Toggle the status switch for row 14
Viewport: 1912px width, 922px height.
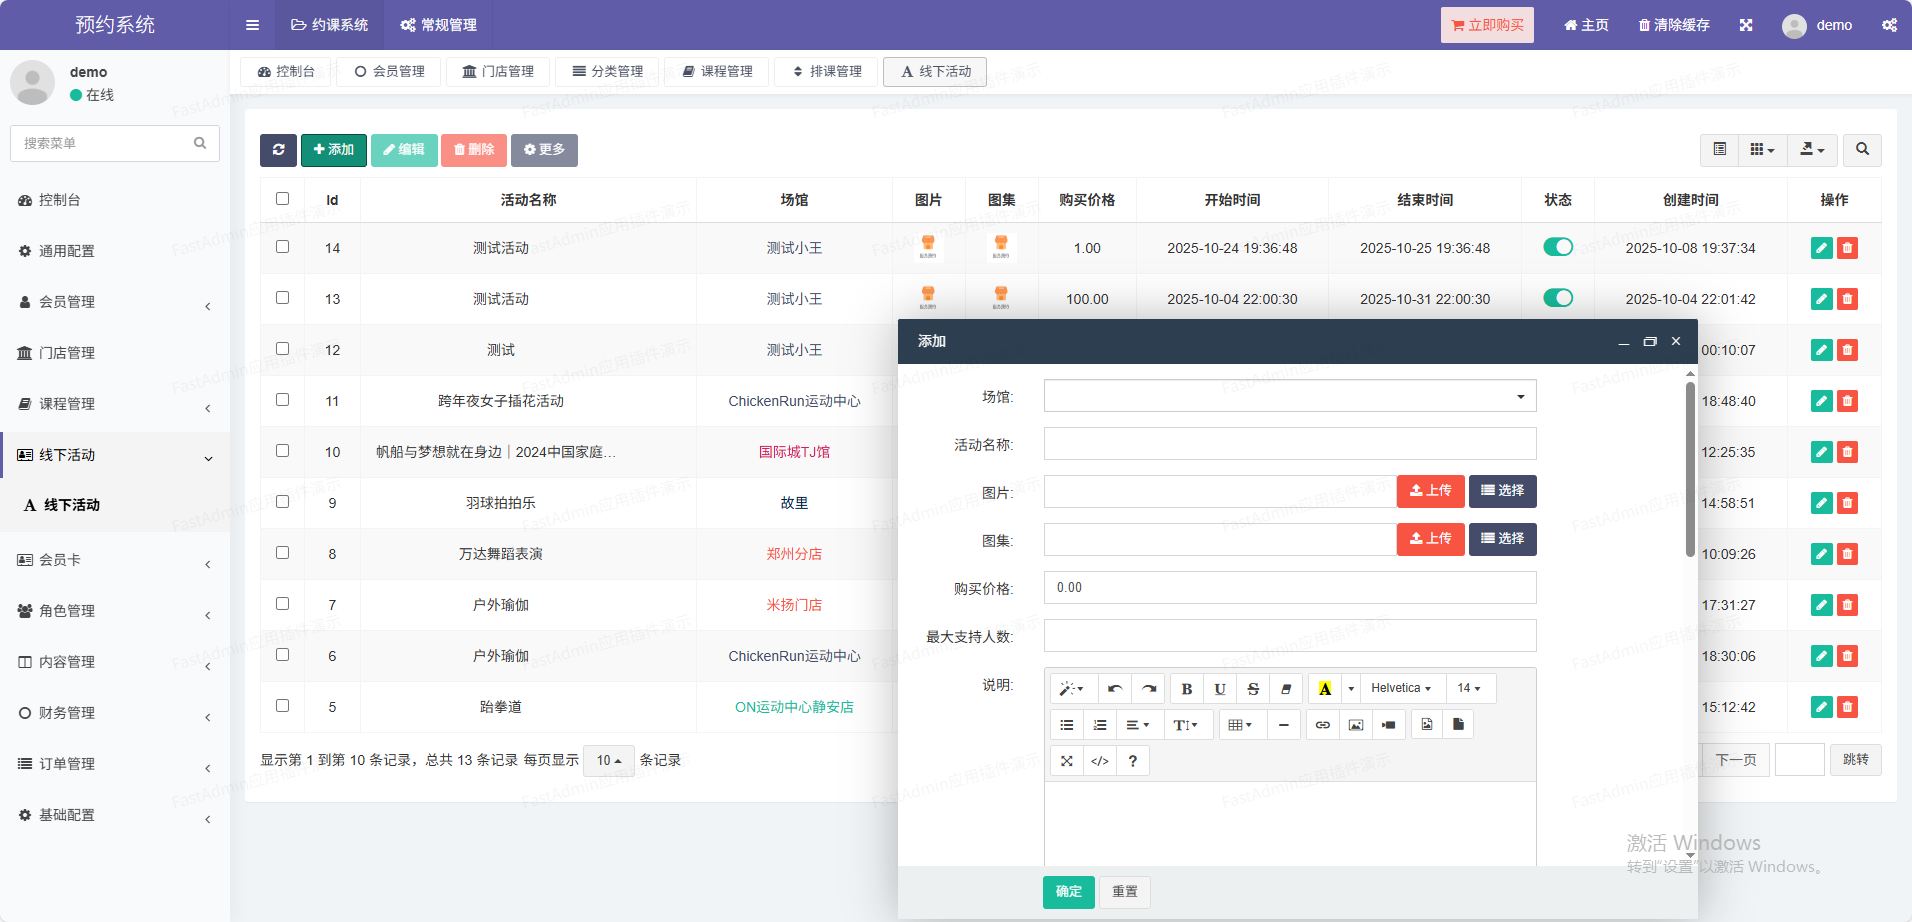tap(1557, 247)
